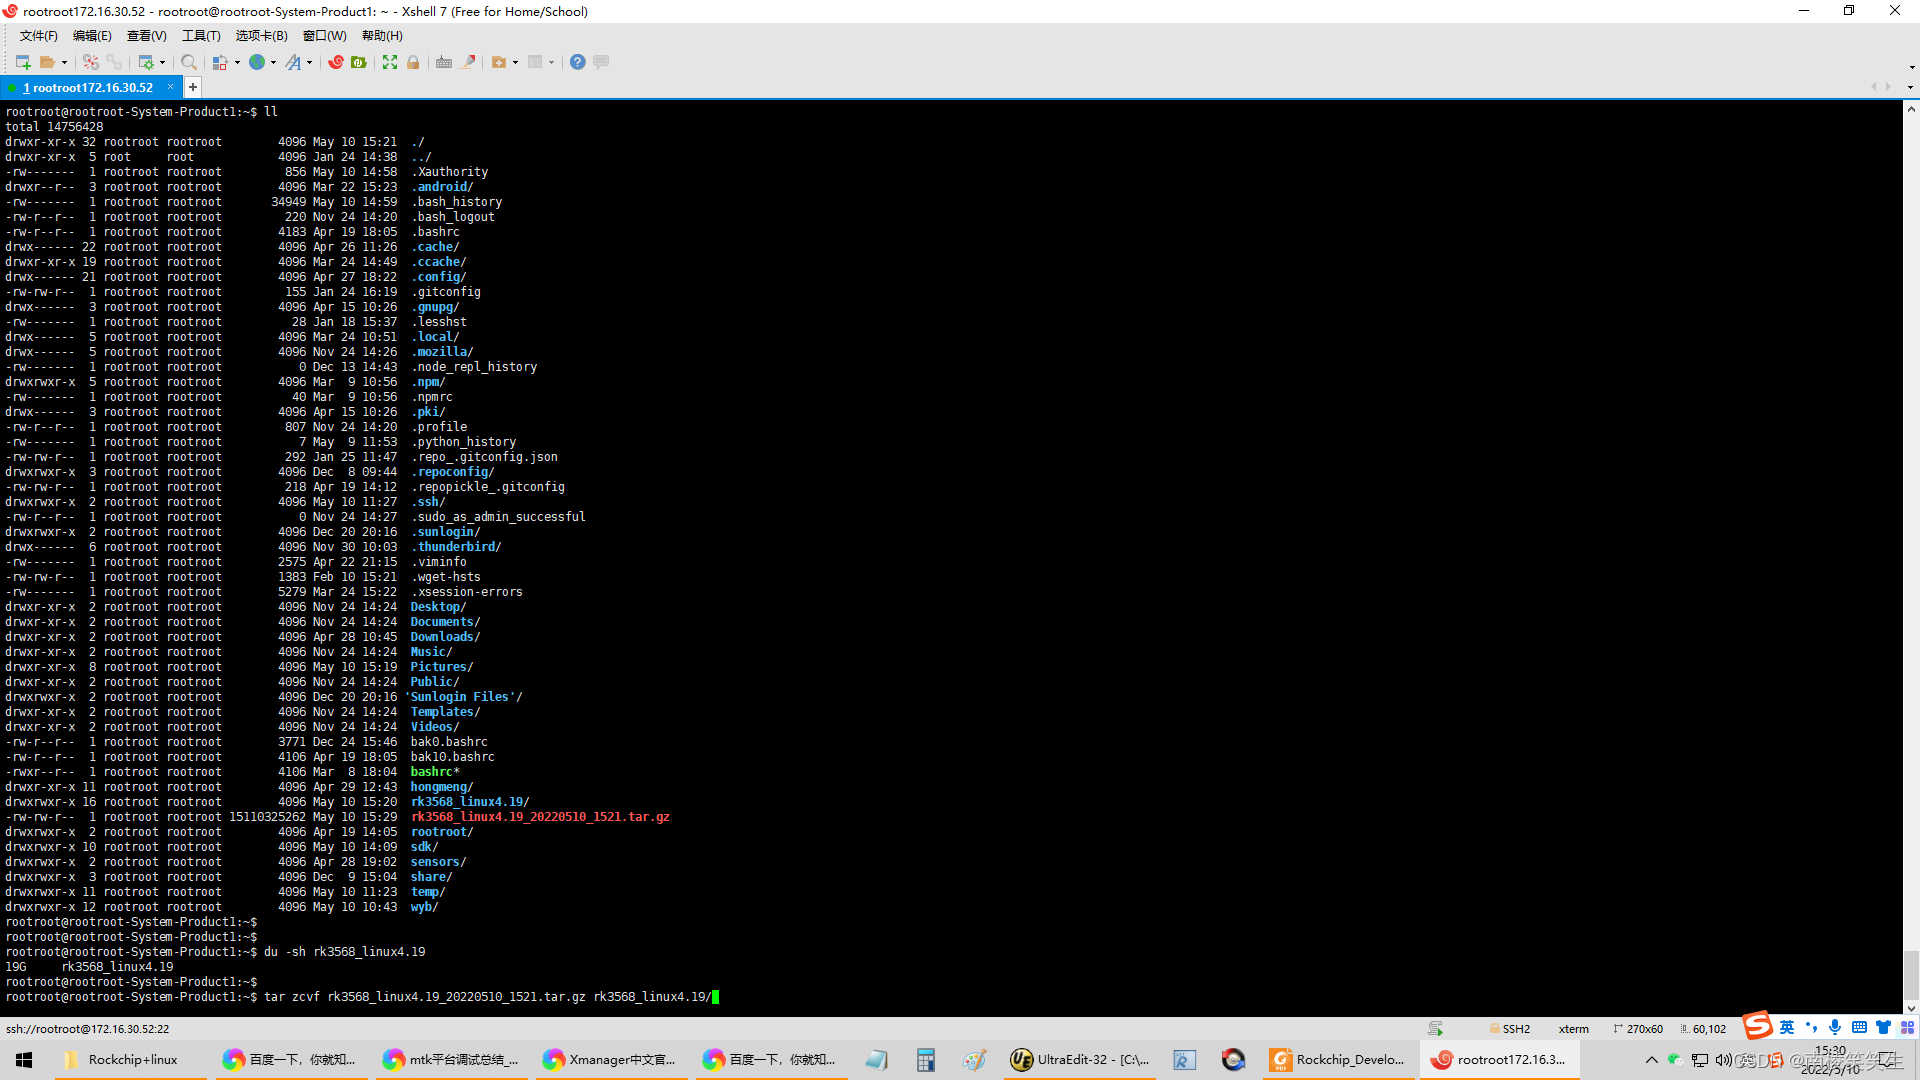Screen dimensions: 1920x1080
Task: Select the rootroot172.16.30.52 session tab
Action: 90,87
